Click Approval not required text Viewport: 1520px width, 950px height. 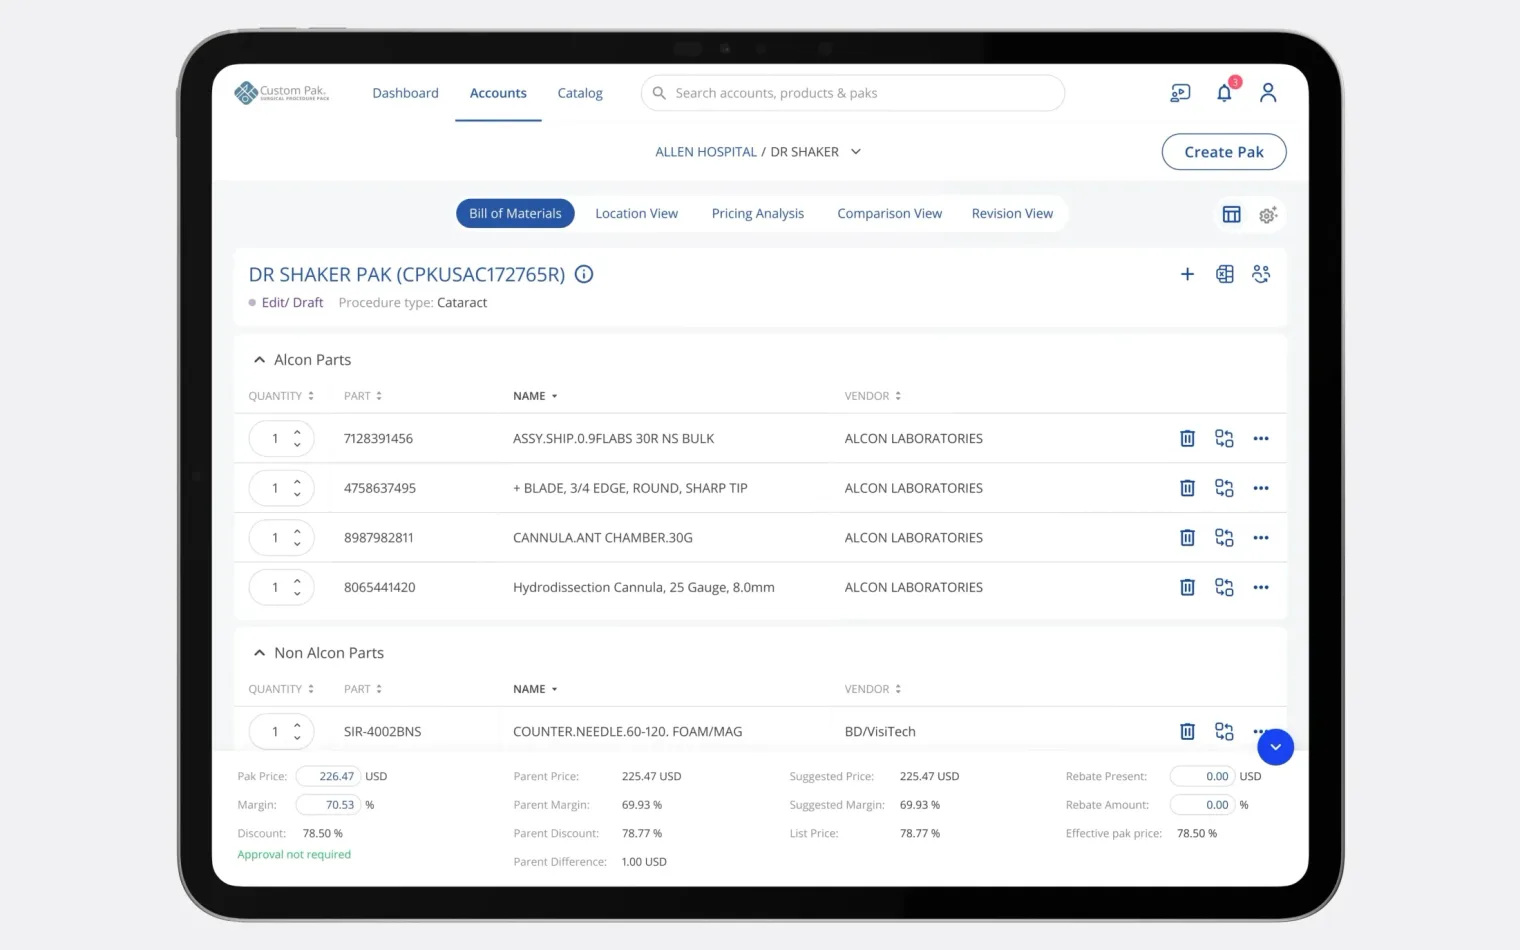click(294, 855)
